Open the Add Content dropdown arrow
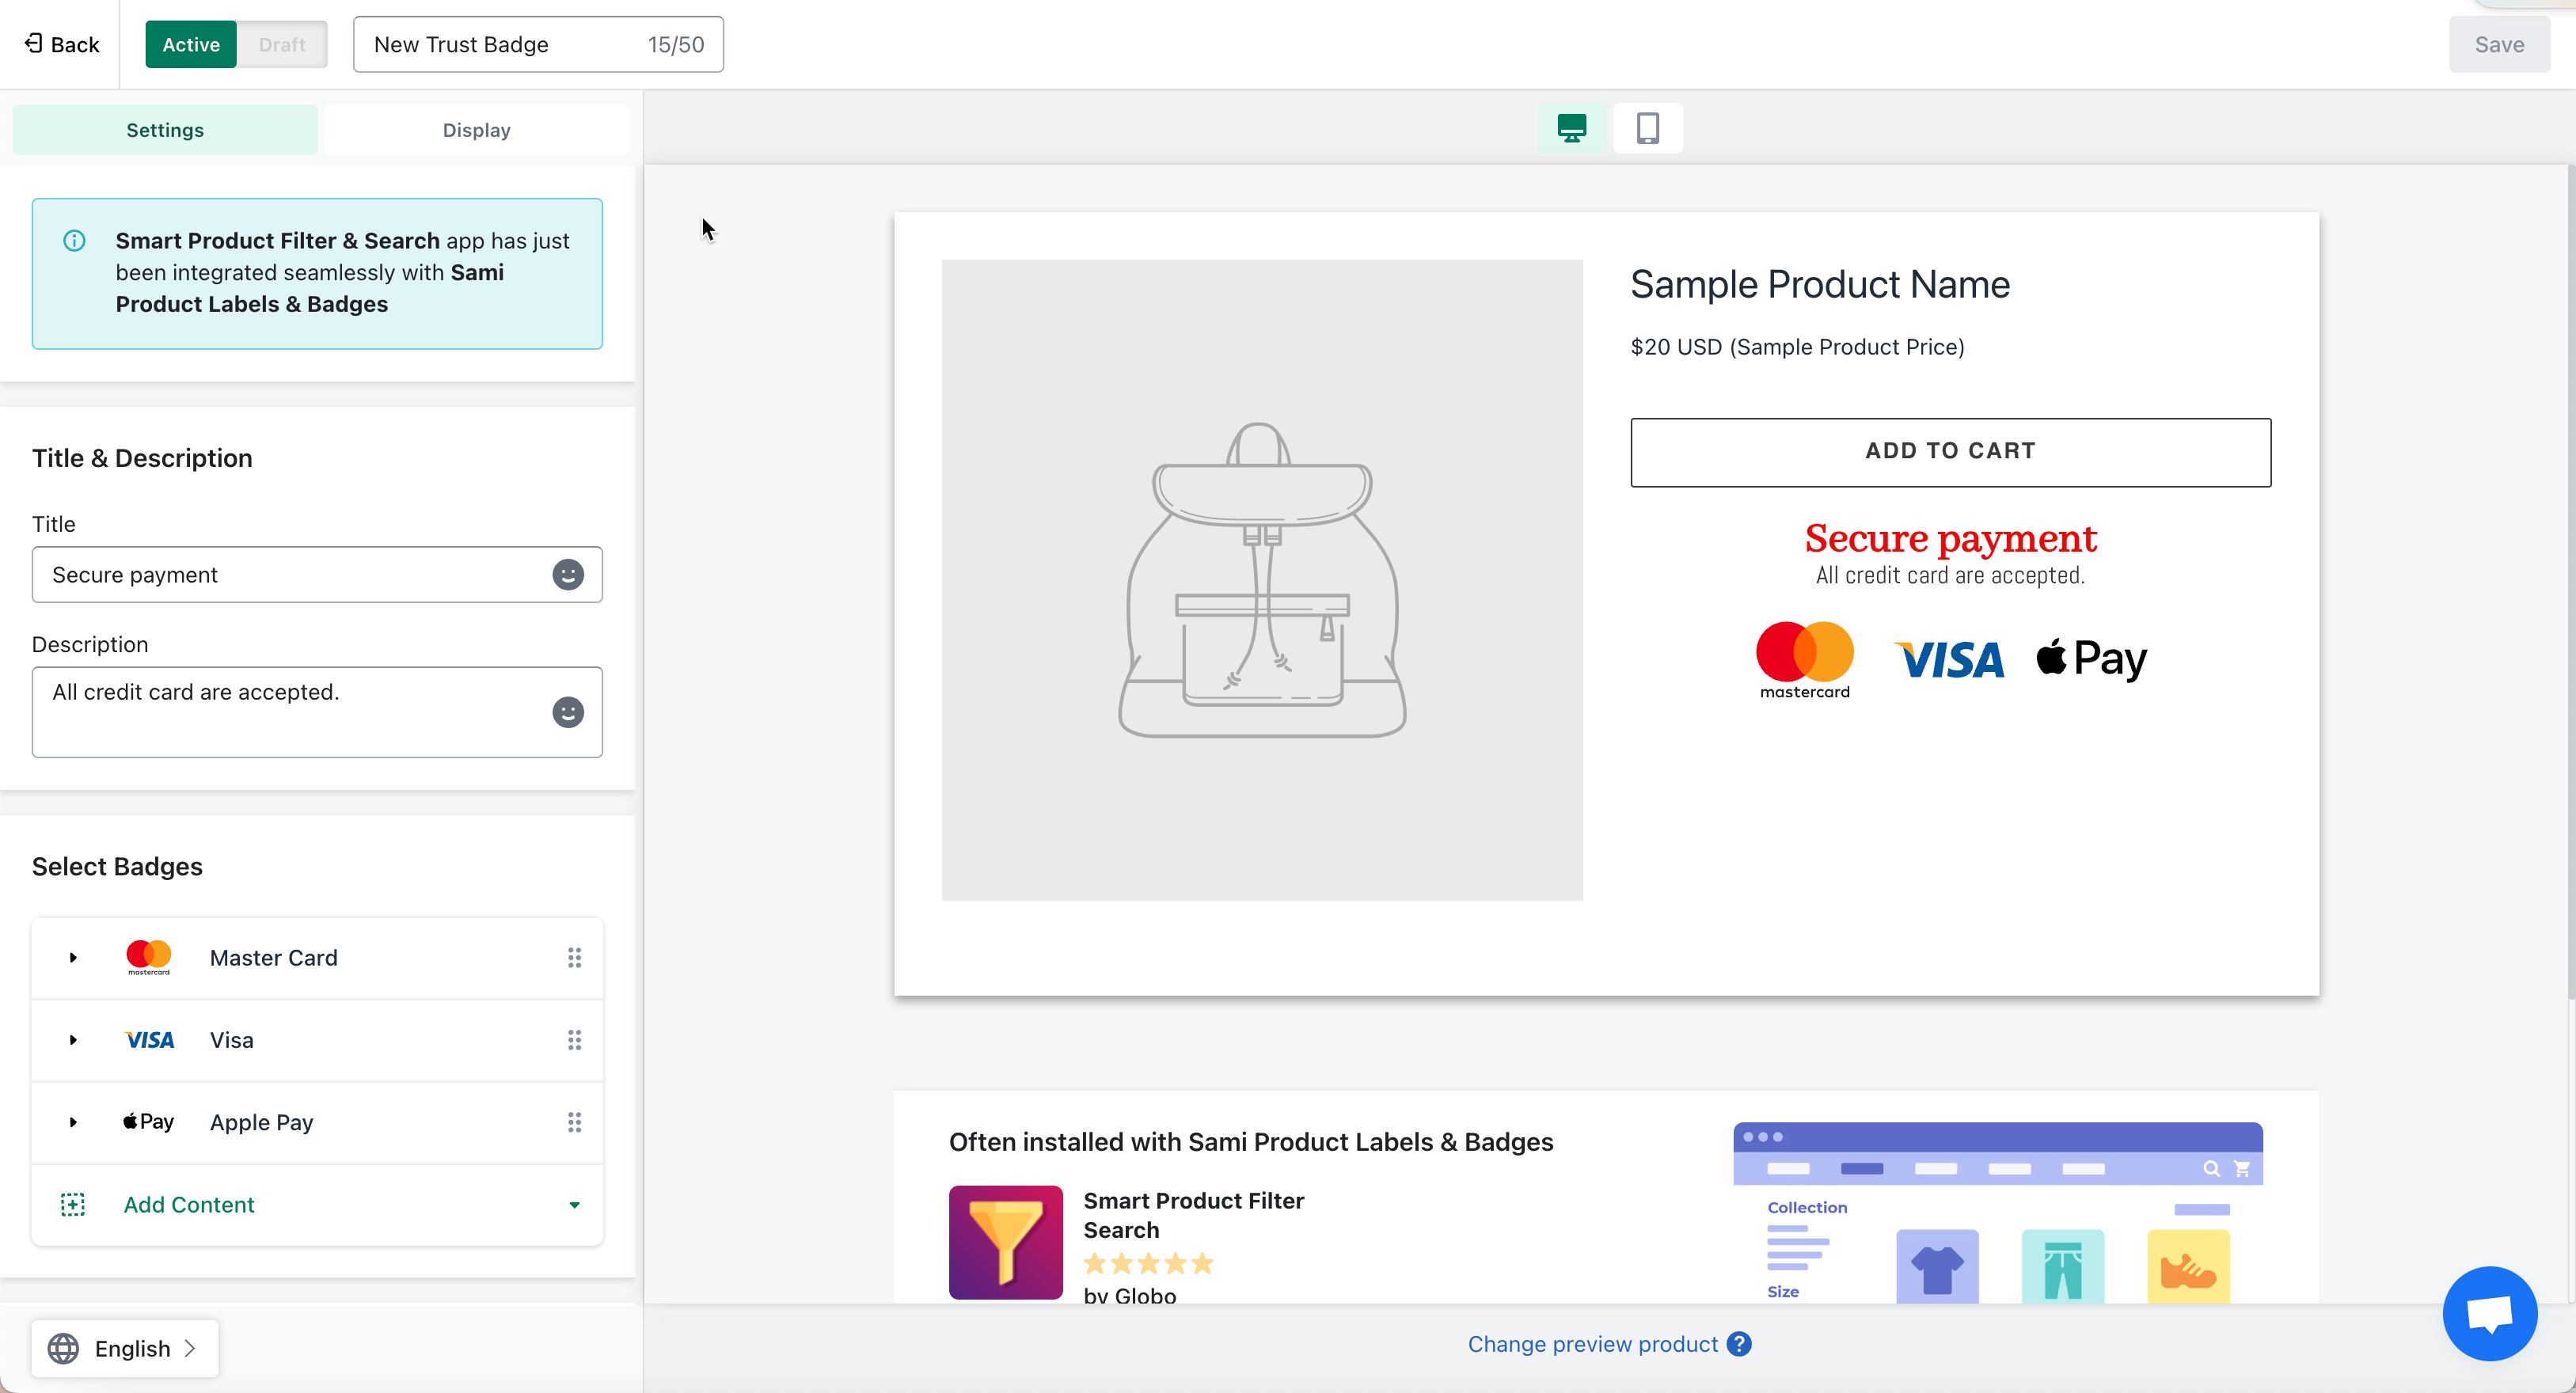Viewport: 2576px width, 1393px height. [574, 1205]
